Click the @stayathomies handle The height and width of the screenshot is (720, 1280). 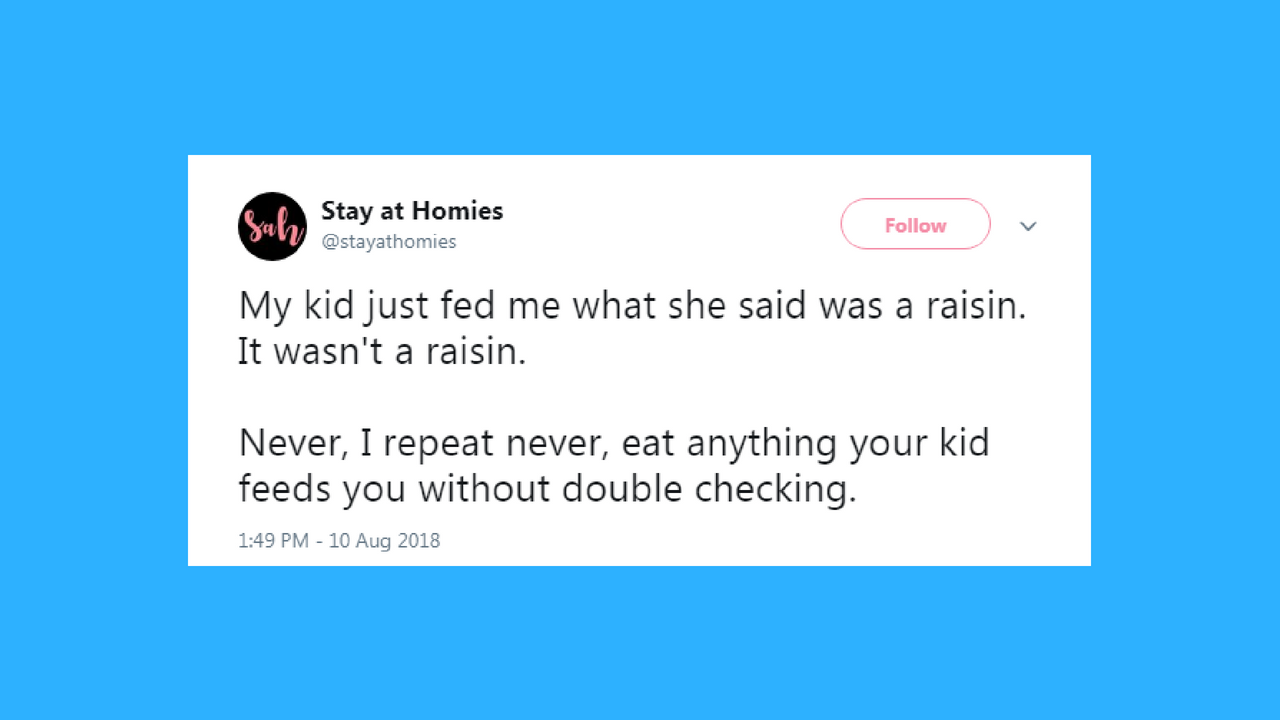point(389,241)
